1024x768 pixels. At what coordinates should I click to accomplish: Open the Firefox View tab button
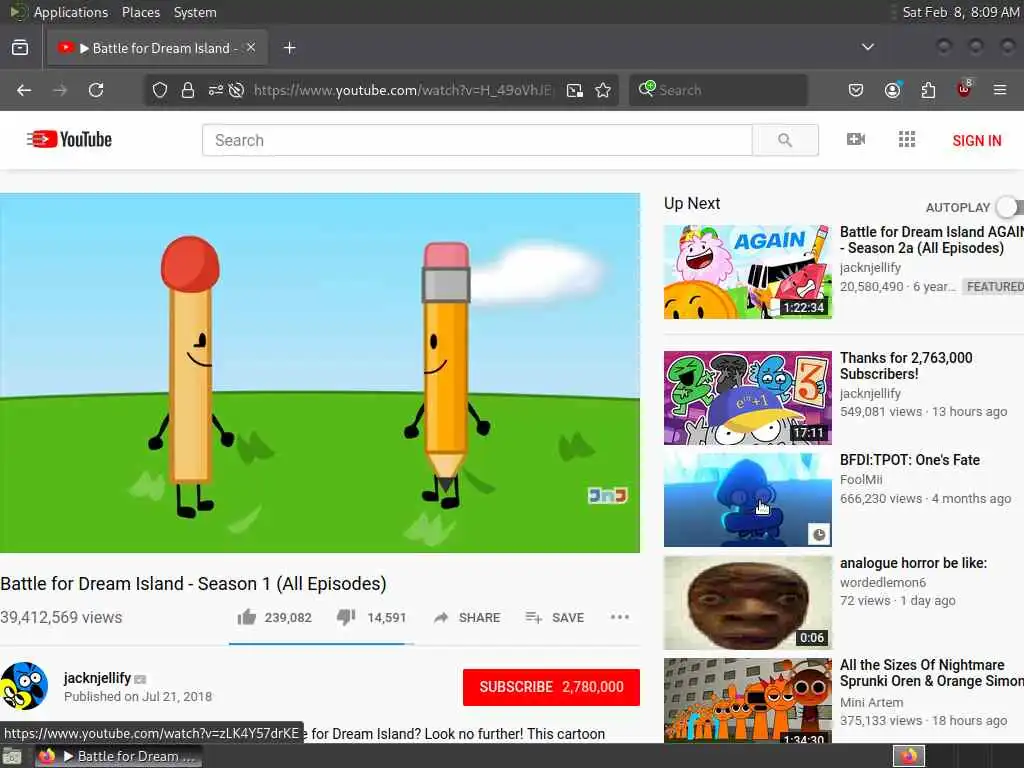coord(20,48)
